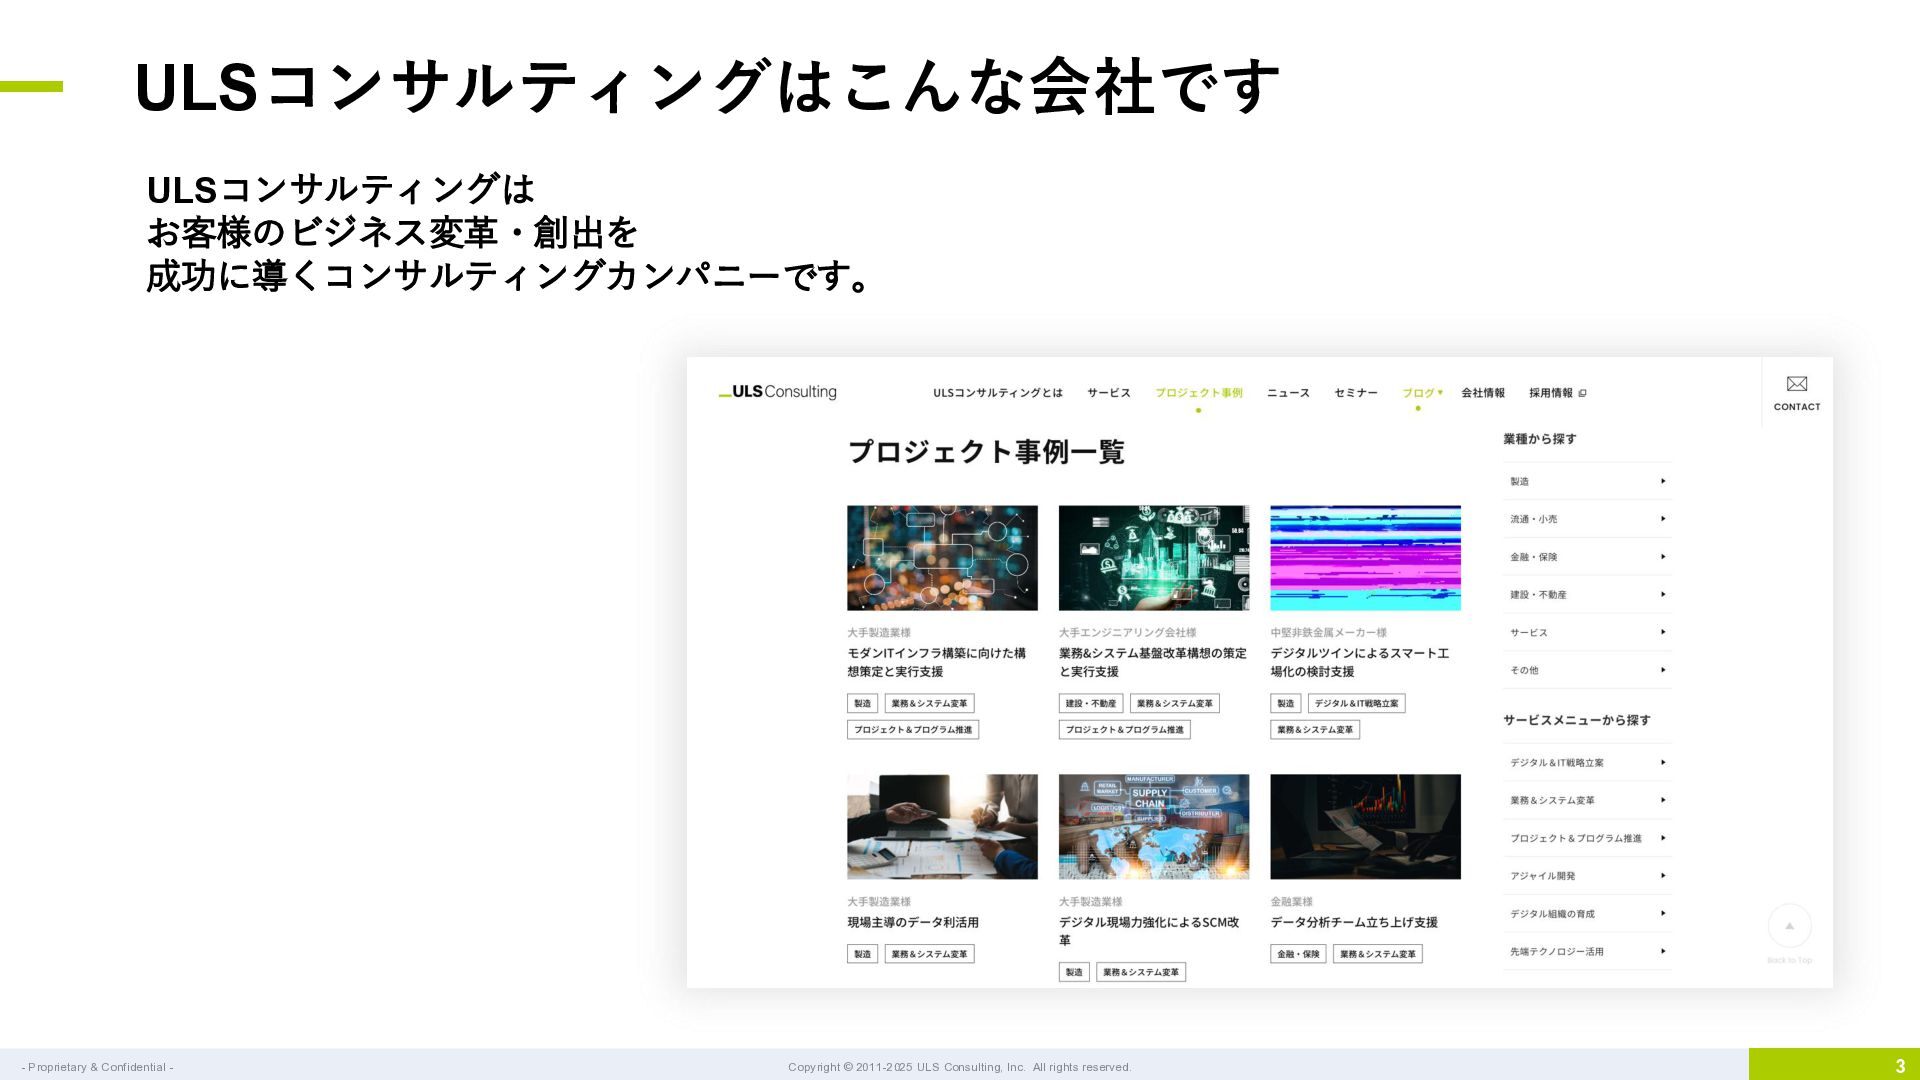Image resolution: width=1920 pixels, height=1080 pixels.
Task: Open the glitchy magenta project thumbnail
Action: pos(1365,558)
